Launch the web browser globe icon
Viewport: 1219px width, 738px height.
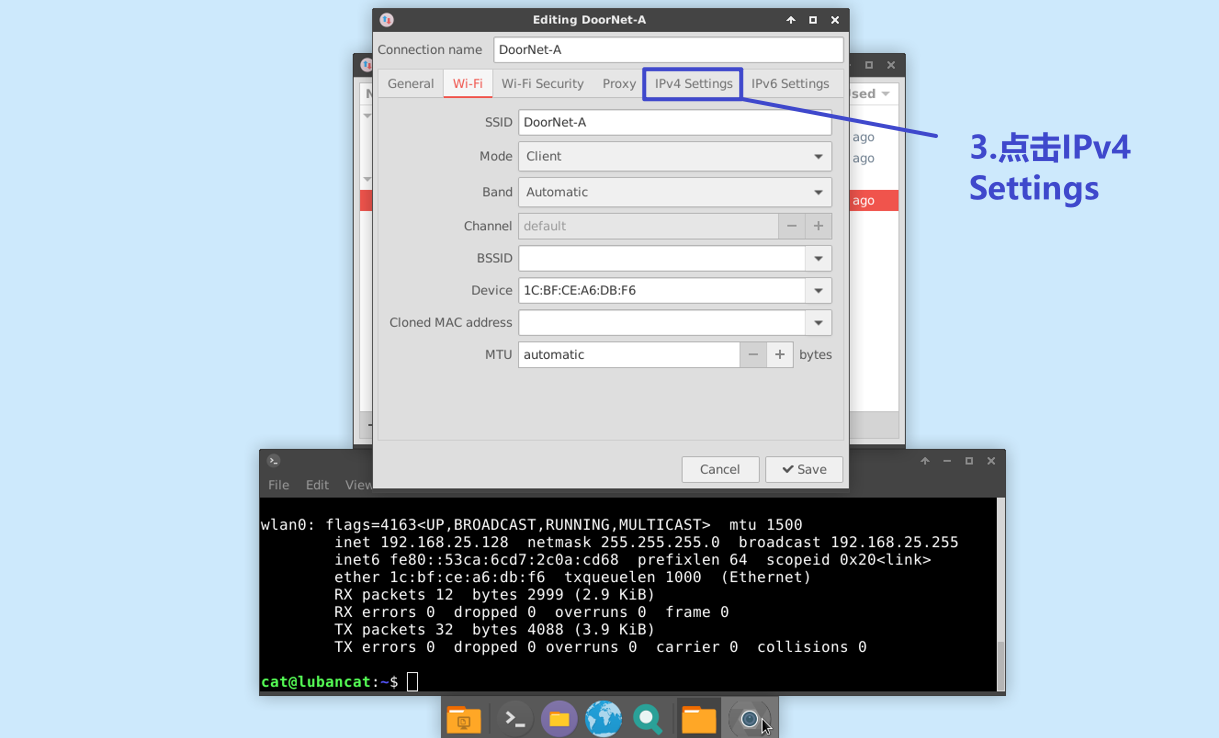point(604,718)
